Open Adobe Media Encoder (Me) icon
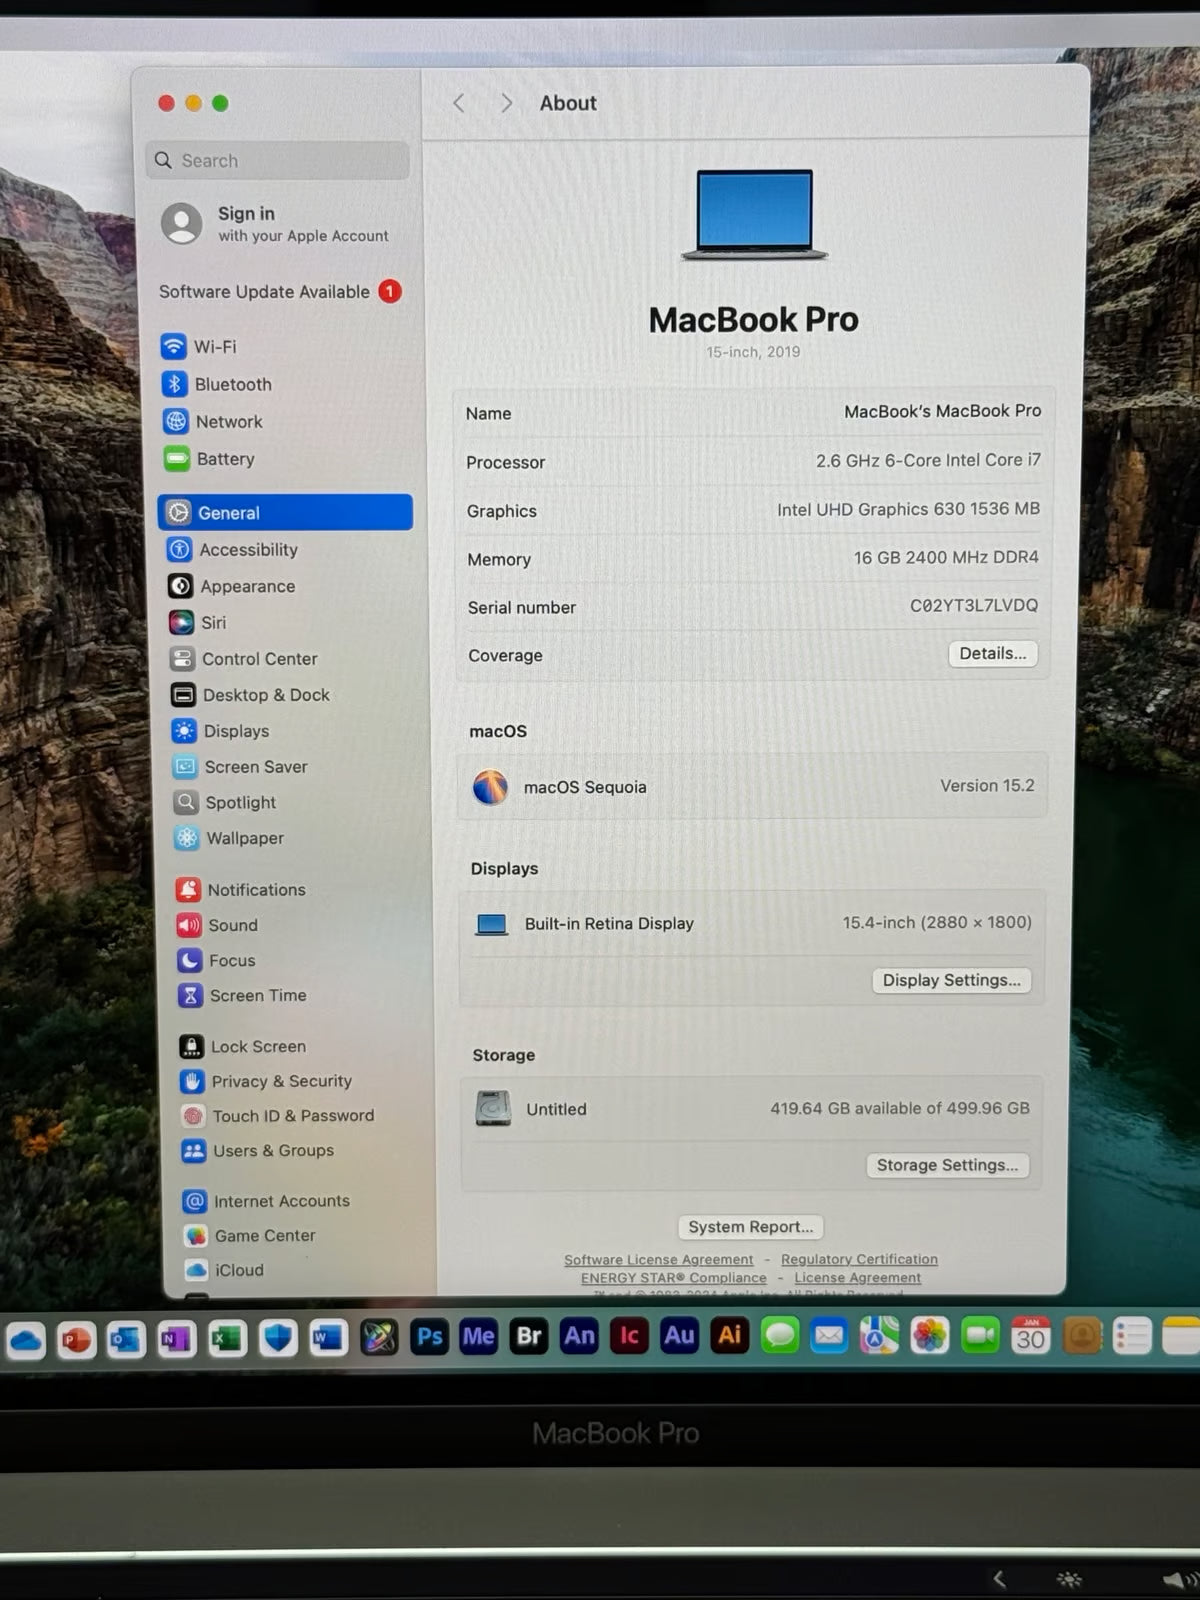Screen dimensions: 1200x1600 click(479, 1336)
